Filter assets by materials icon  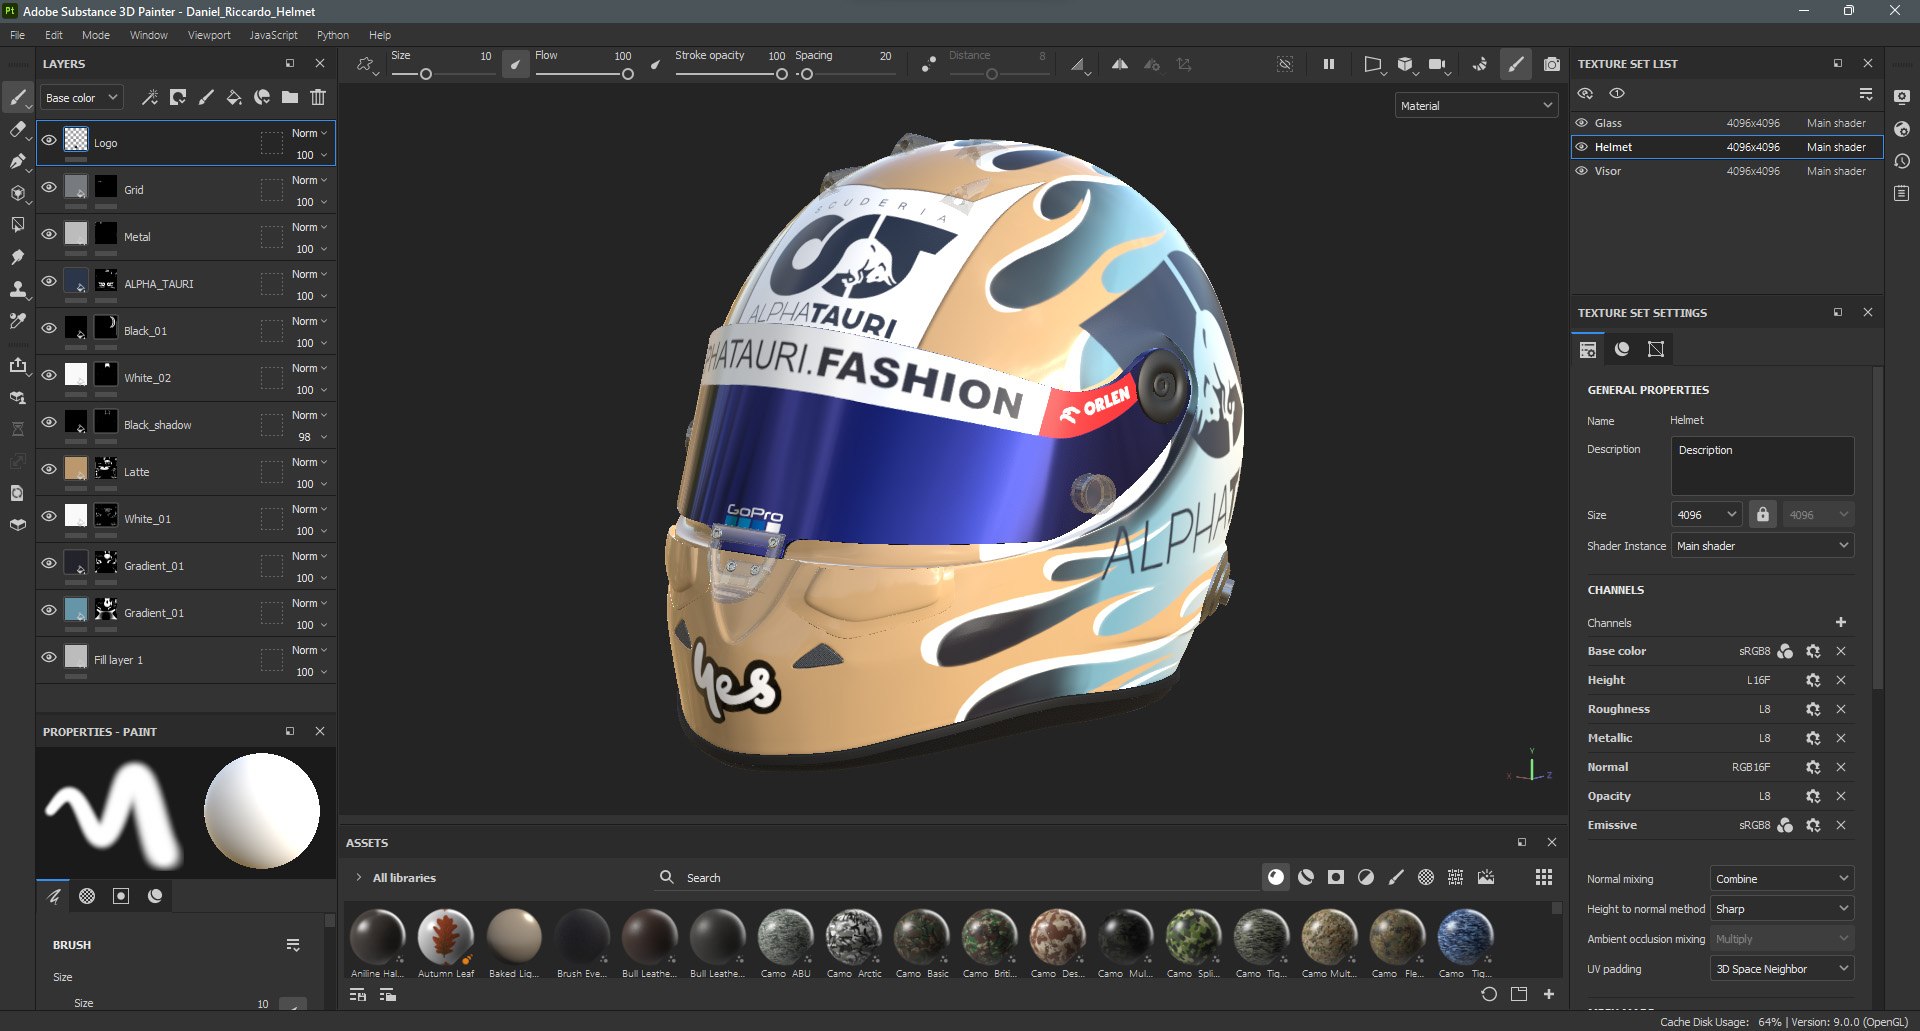pos(1276,877)
